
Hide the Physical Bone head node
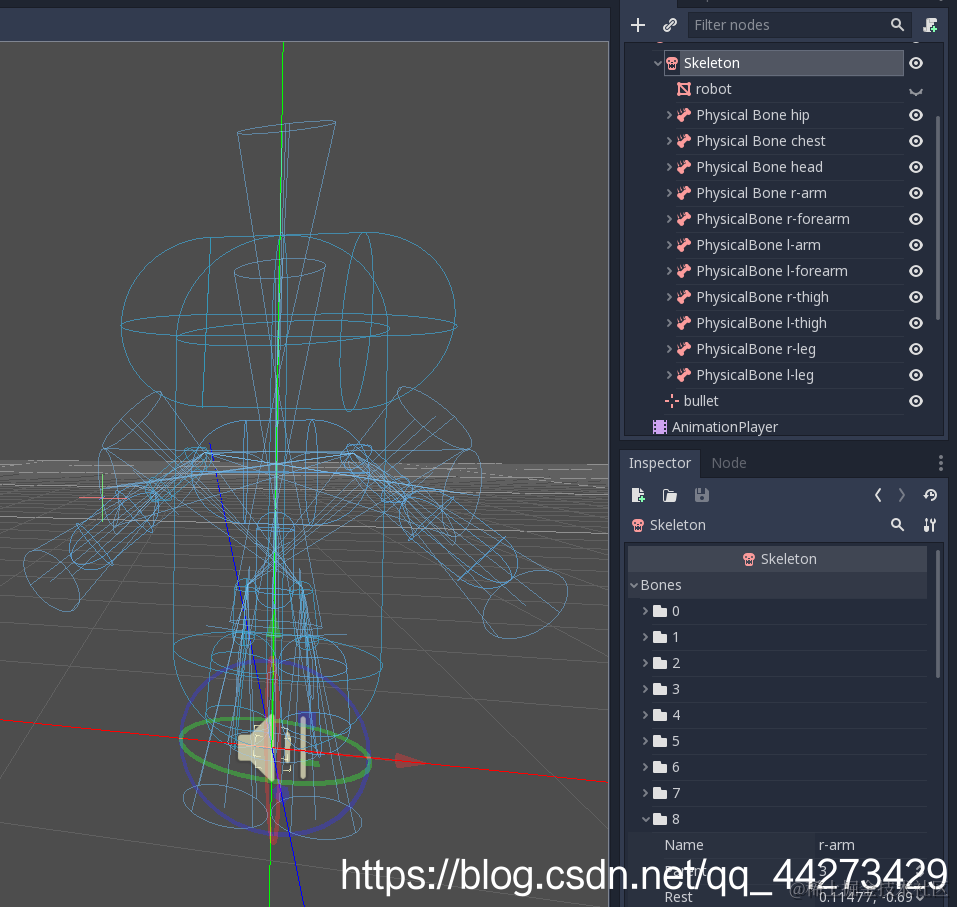[x=915, y=167]
